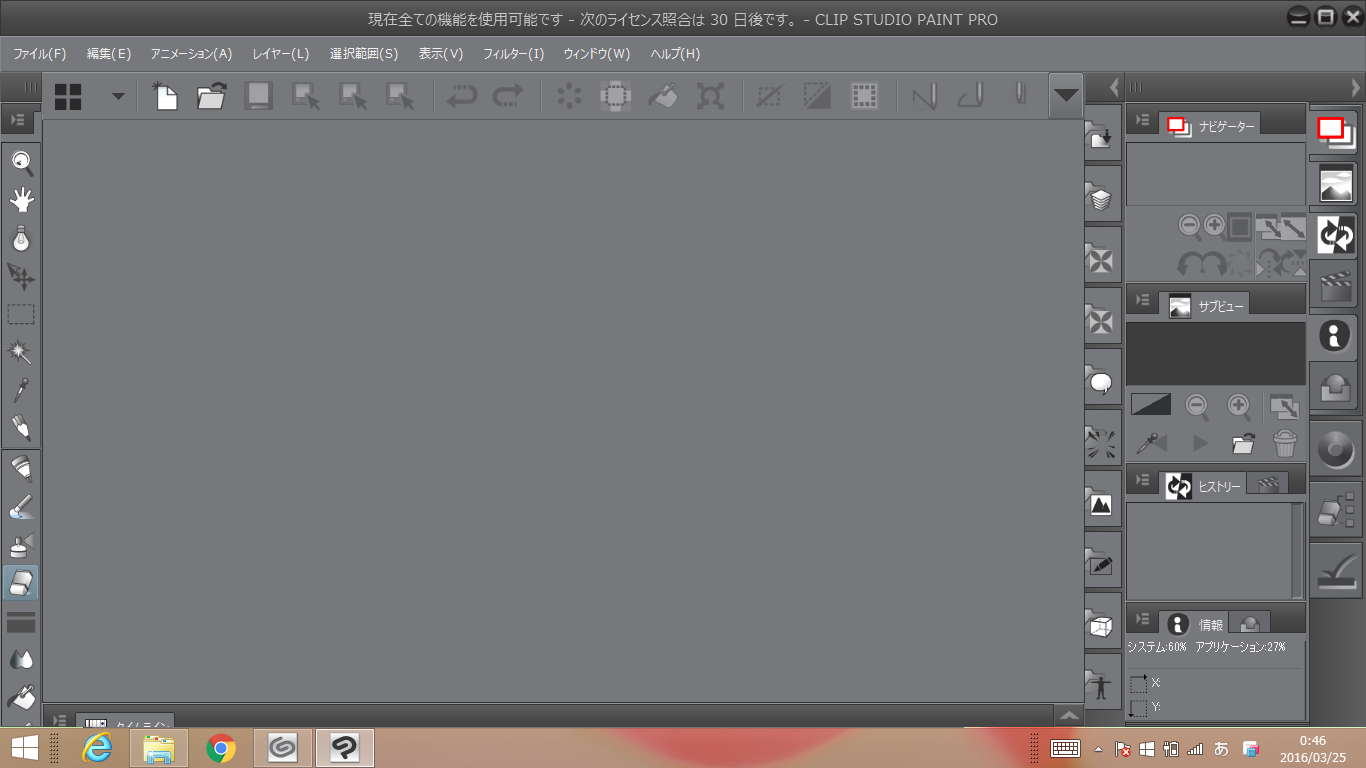Screen dimensions: 1366x768
Task: Open the ウィンドウ(W) menu
Action: pyautogui.click(x=597, y=54)
